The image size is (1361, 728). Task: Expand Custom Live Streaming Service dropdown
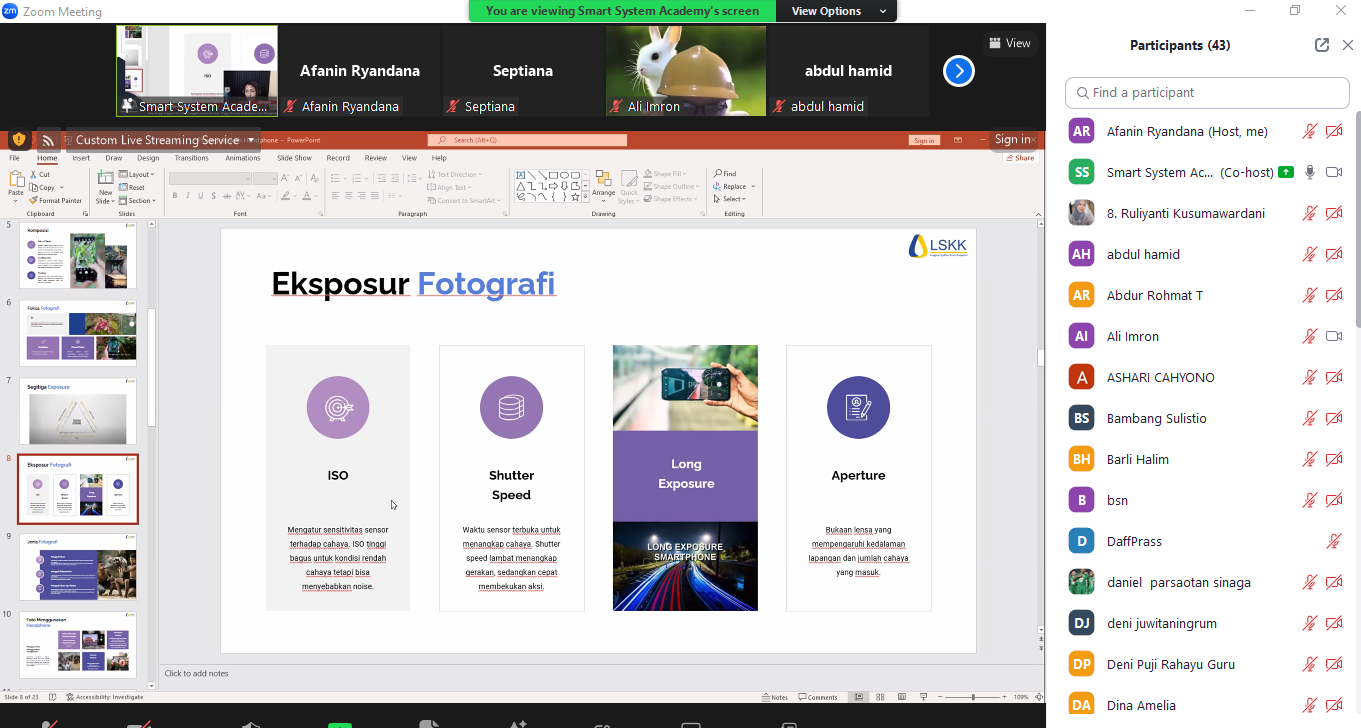pos(251,140)
